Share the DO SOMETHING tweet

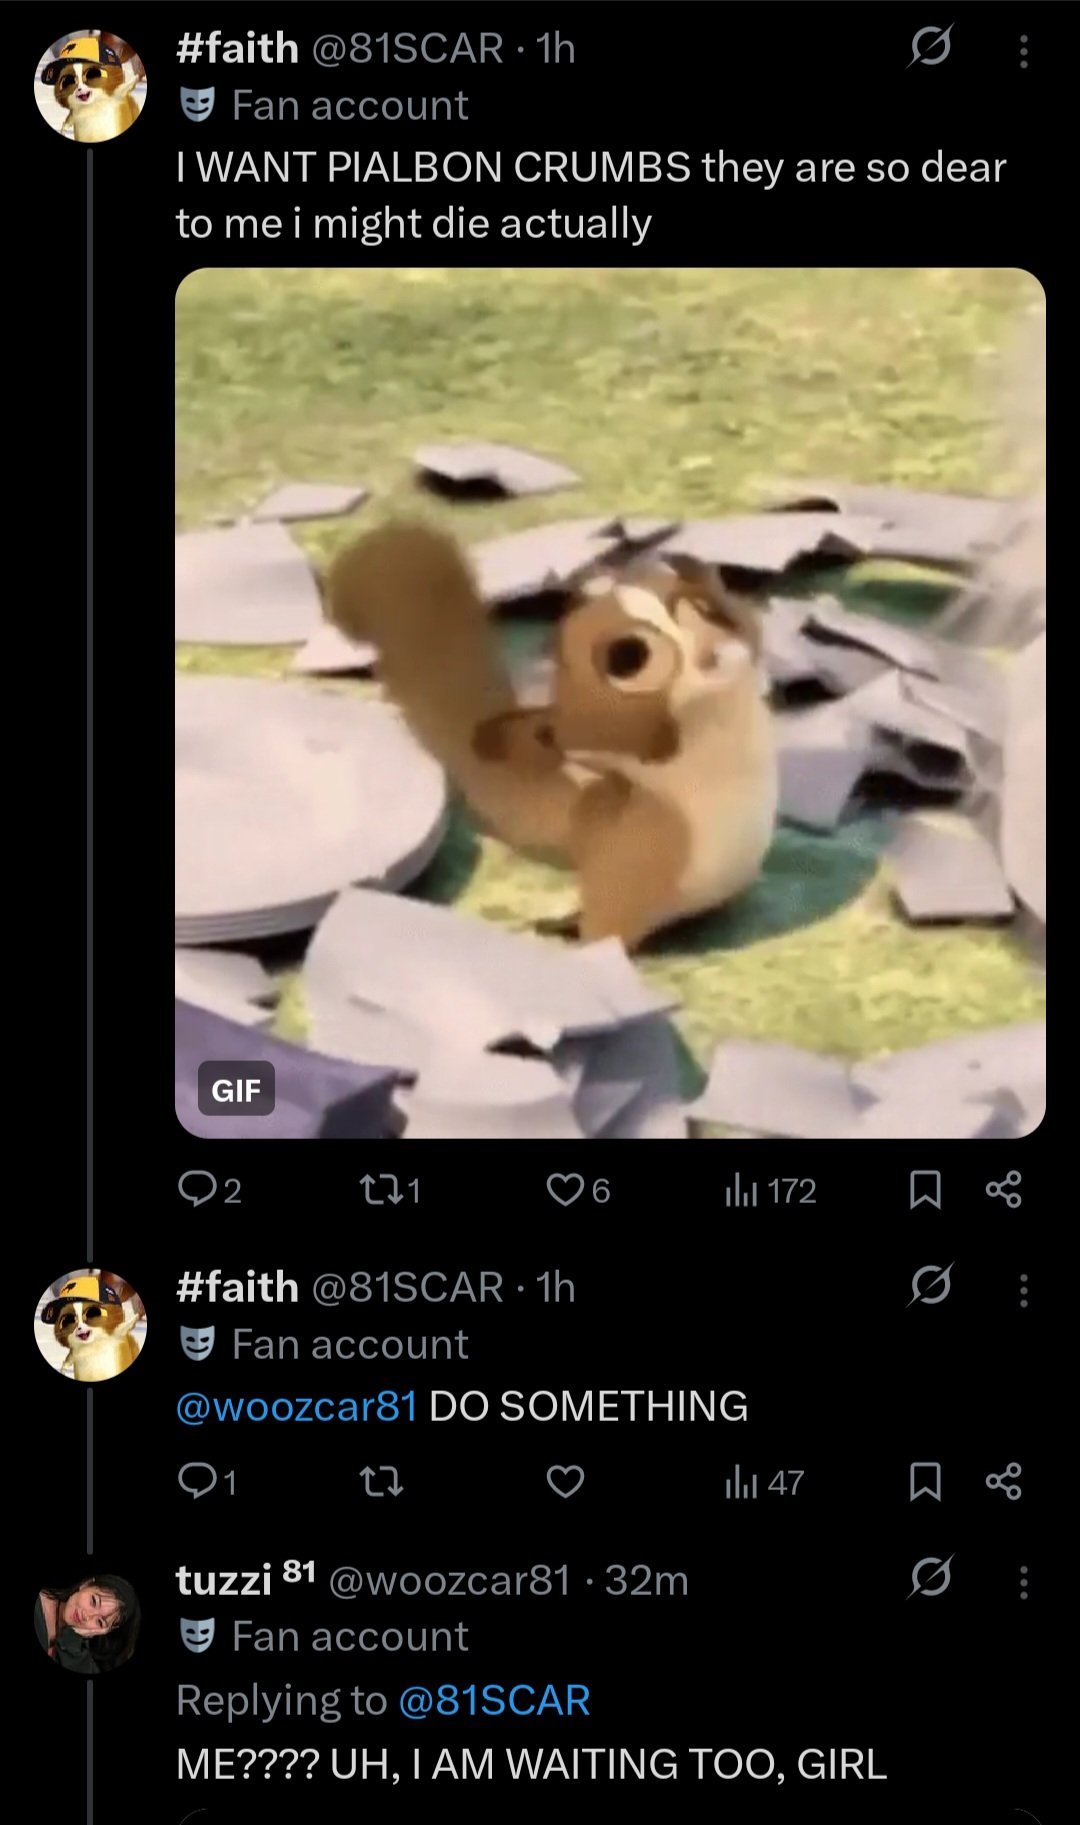(x=1003, y=1482)
